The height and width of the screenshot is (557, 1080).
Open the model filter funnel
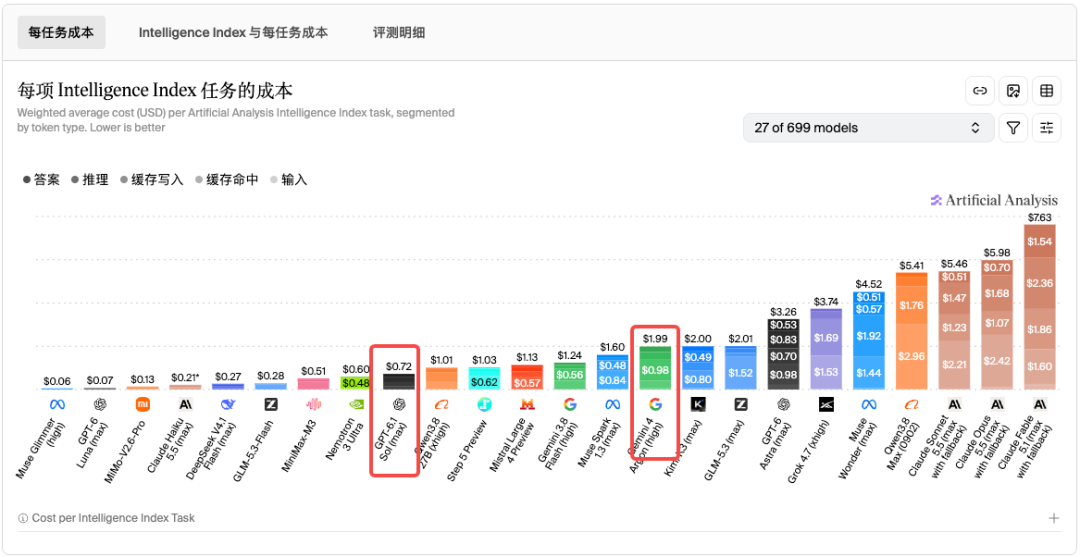1013,127
